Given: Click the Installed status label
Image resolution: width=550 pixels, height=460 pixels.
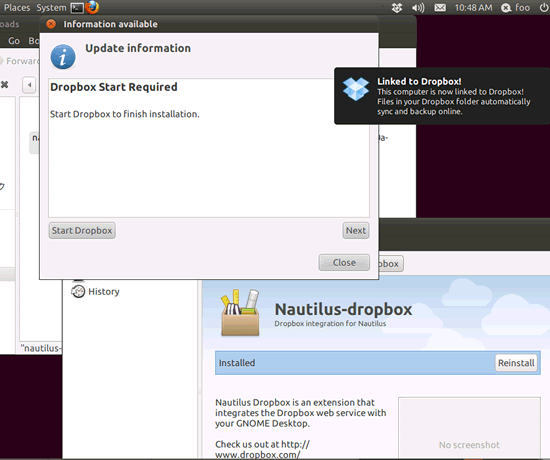Looking at the screenshot, I should (x=237, y=363).
